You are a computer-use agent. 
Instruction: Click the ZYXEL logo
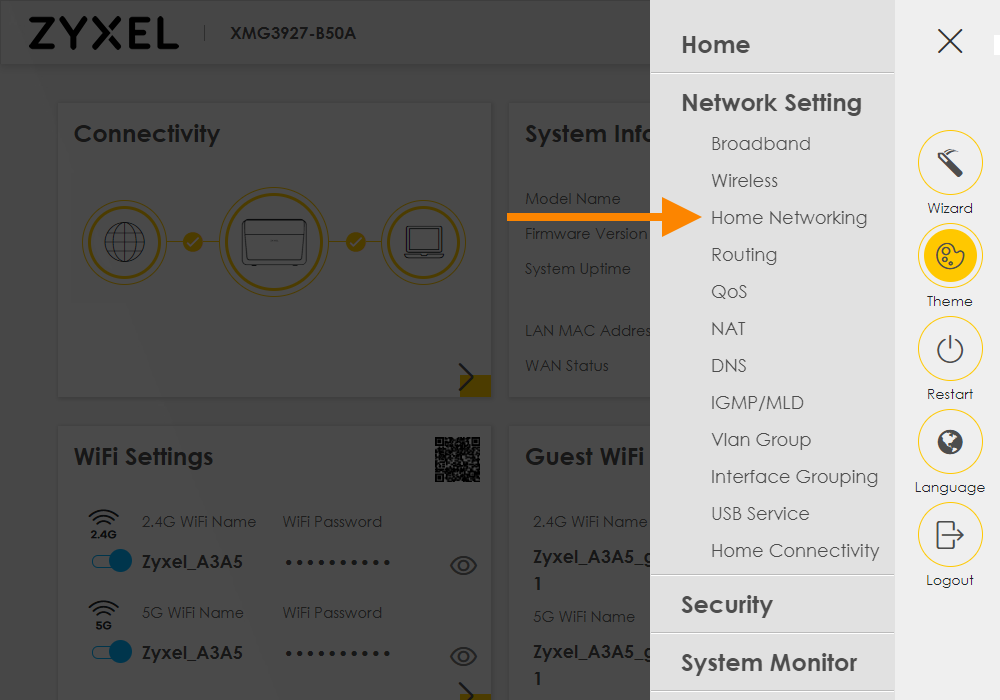[104, 33]
